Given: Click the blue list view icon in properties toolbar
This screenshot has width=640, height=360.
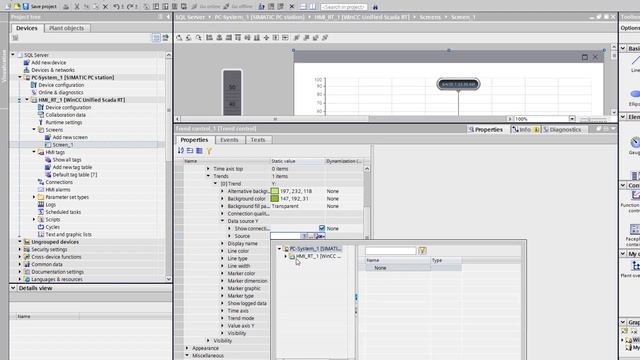Looking at the screenshot, I should point(200,151).
